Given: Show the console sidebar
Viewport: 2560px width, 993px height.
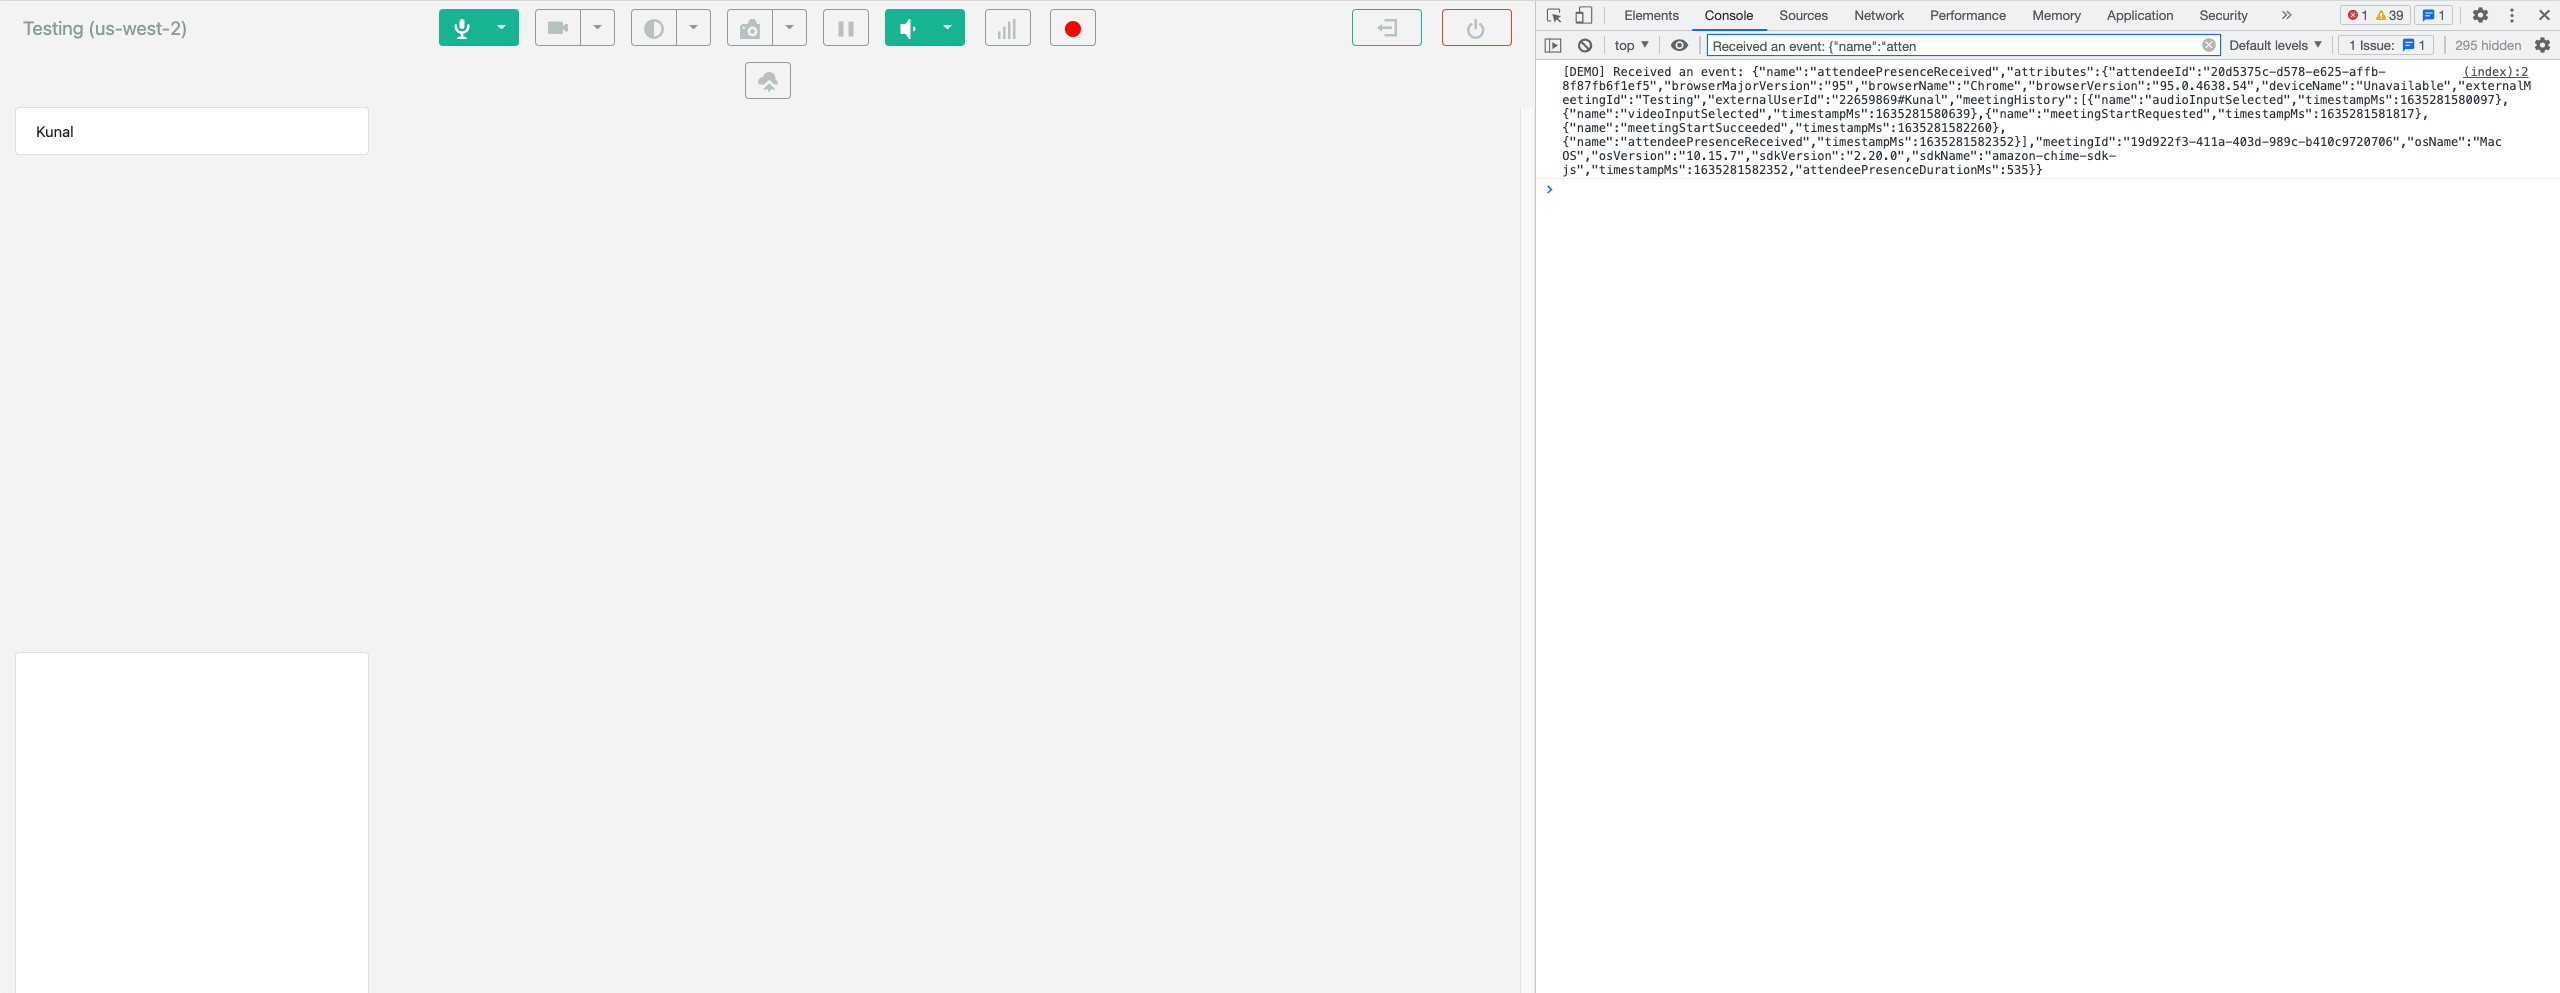Looking at the screenshot, I should (1552, 45).
